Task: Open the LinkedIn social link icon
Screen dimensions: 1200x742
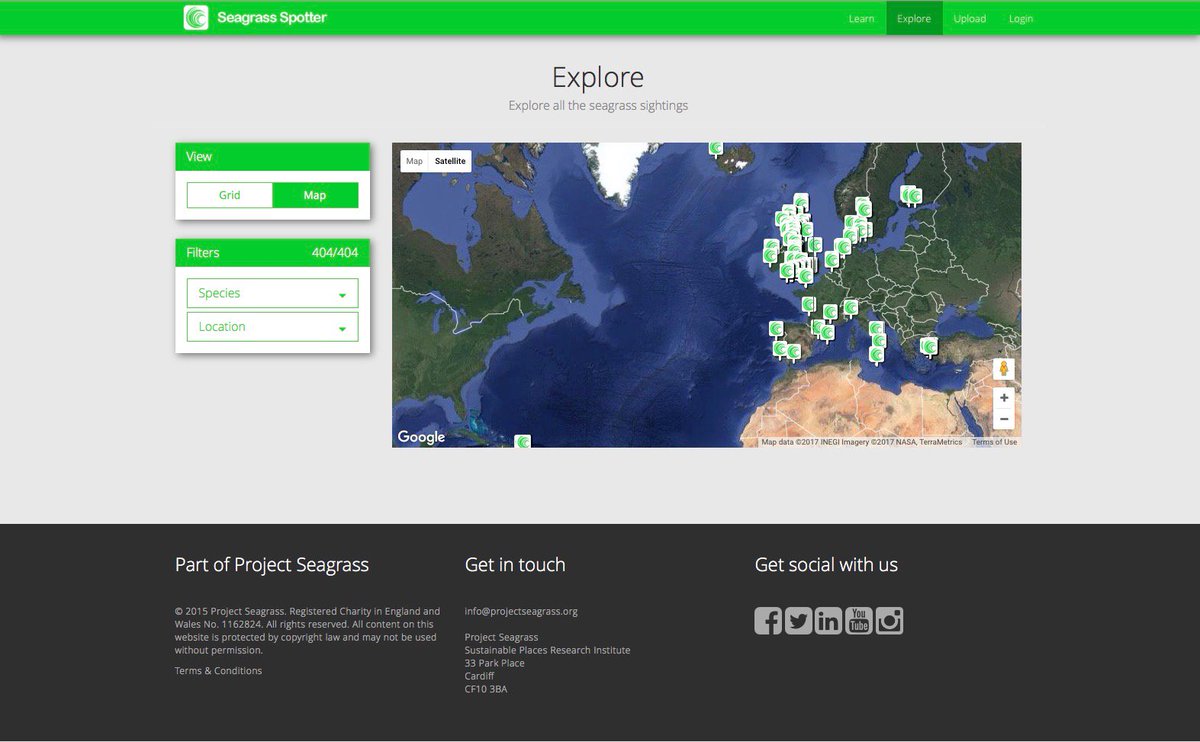Action: pos(828,621)
